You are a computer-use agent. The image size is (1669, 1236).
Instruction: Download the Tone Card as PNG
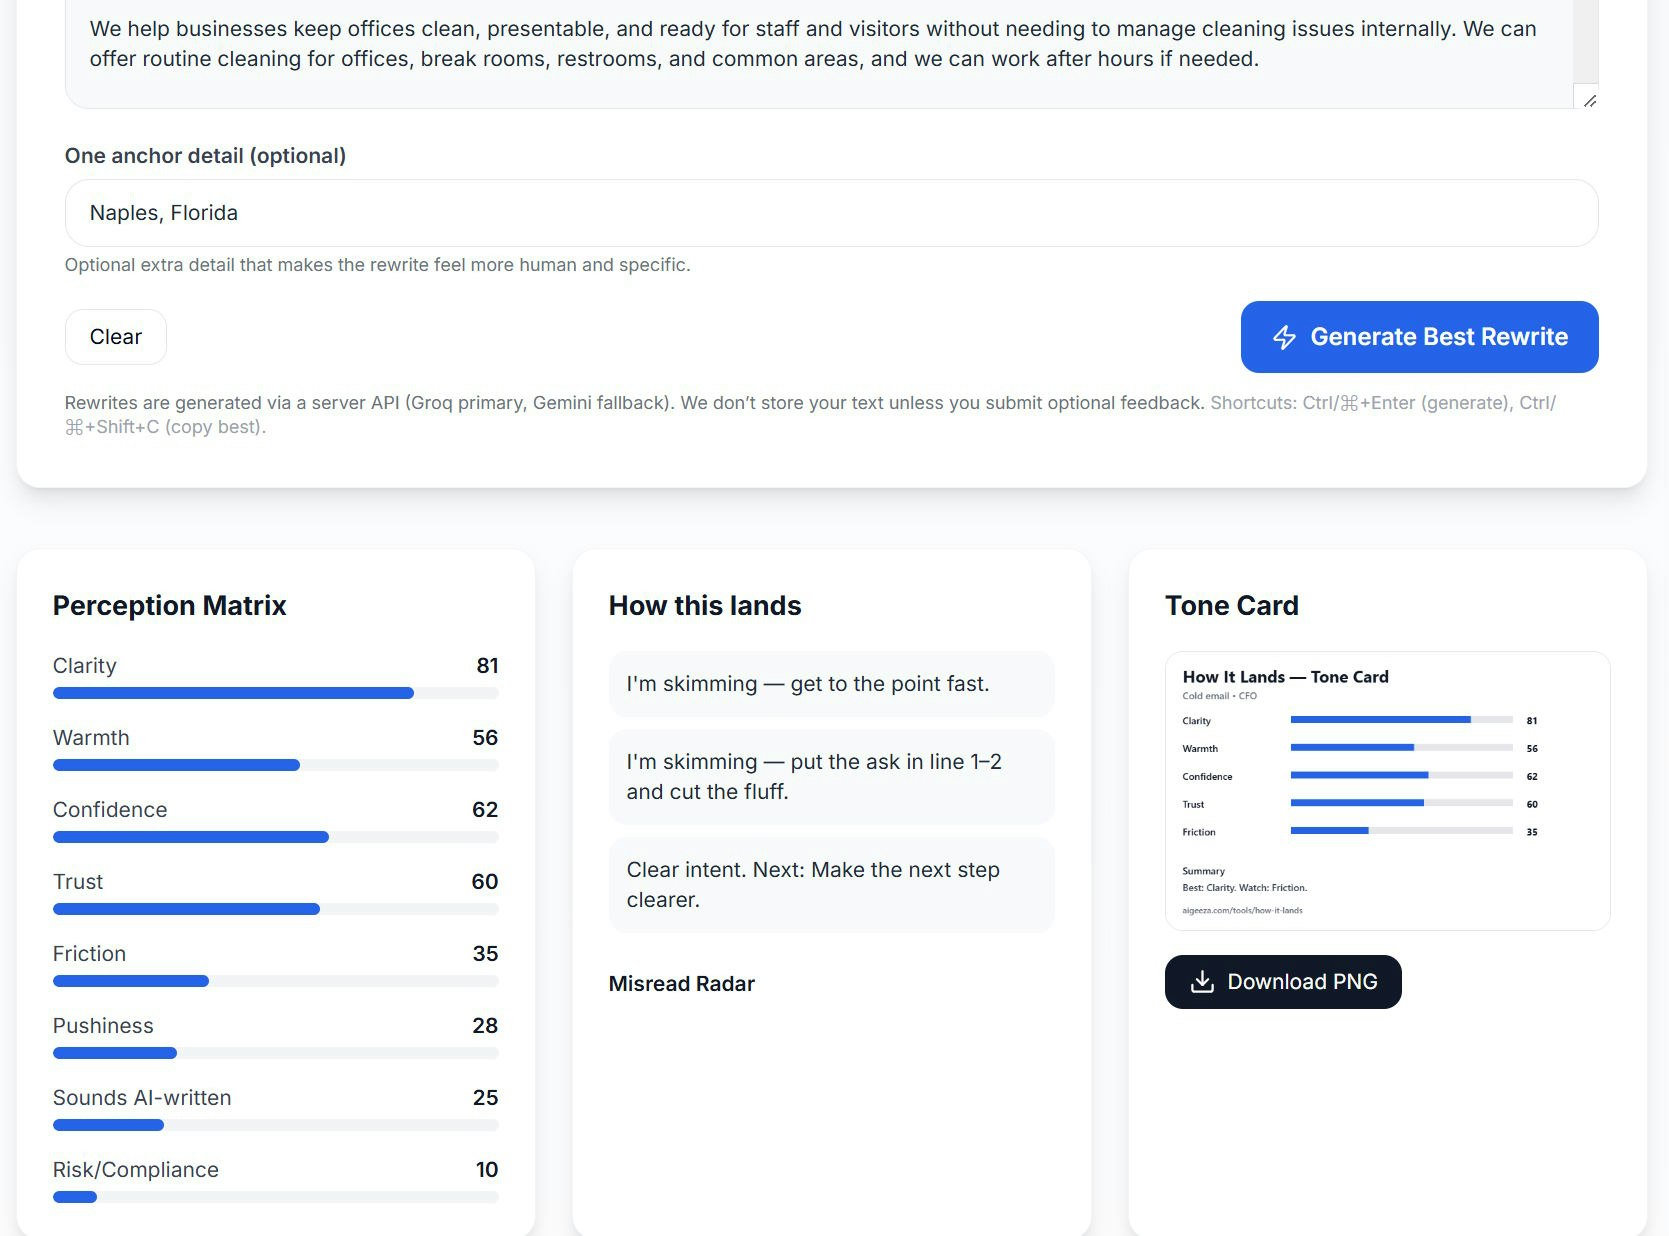1283,982
